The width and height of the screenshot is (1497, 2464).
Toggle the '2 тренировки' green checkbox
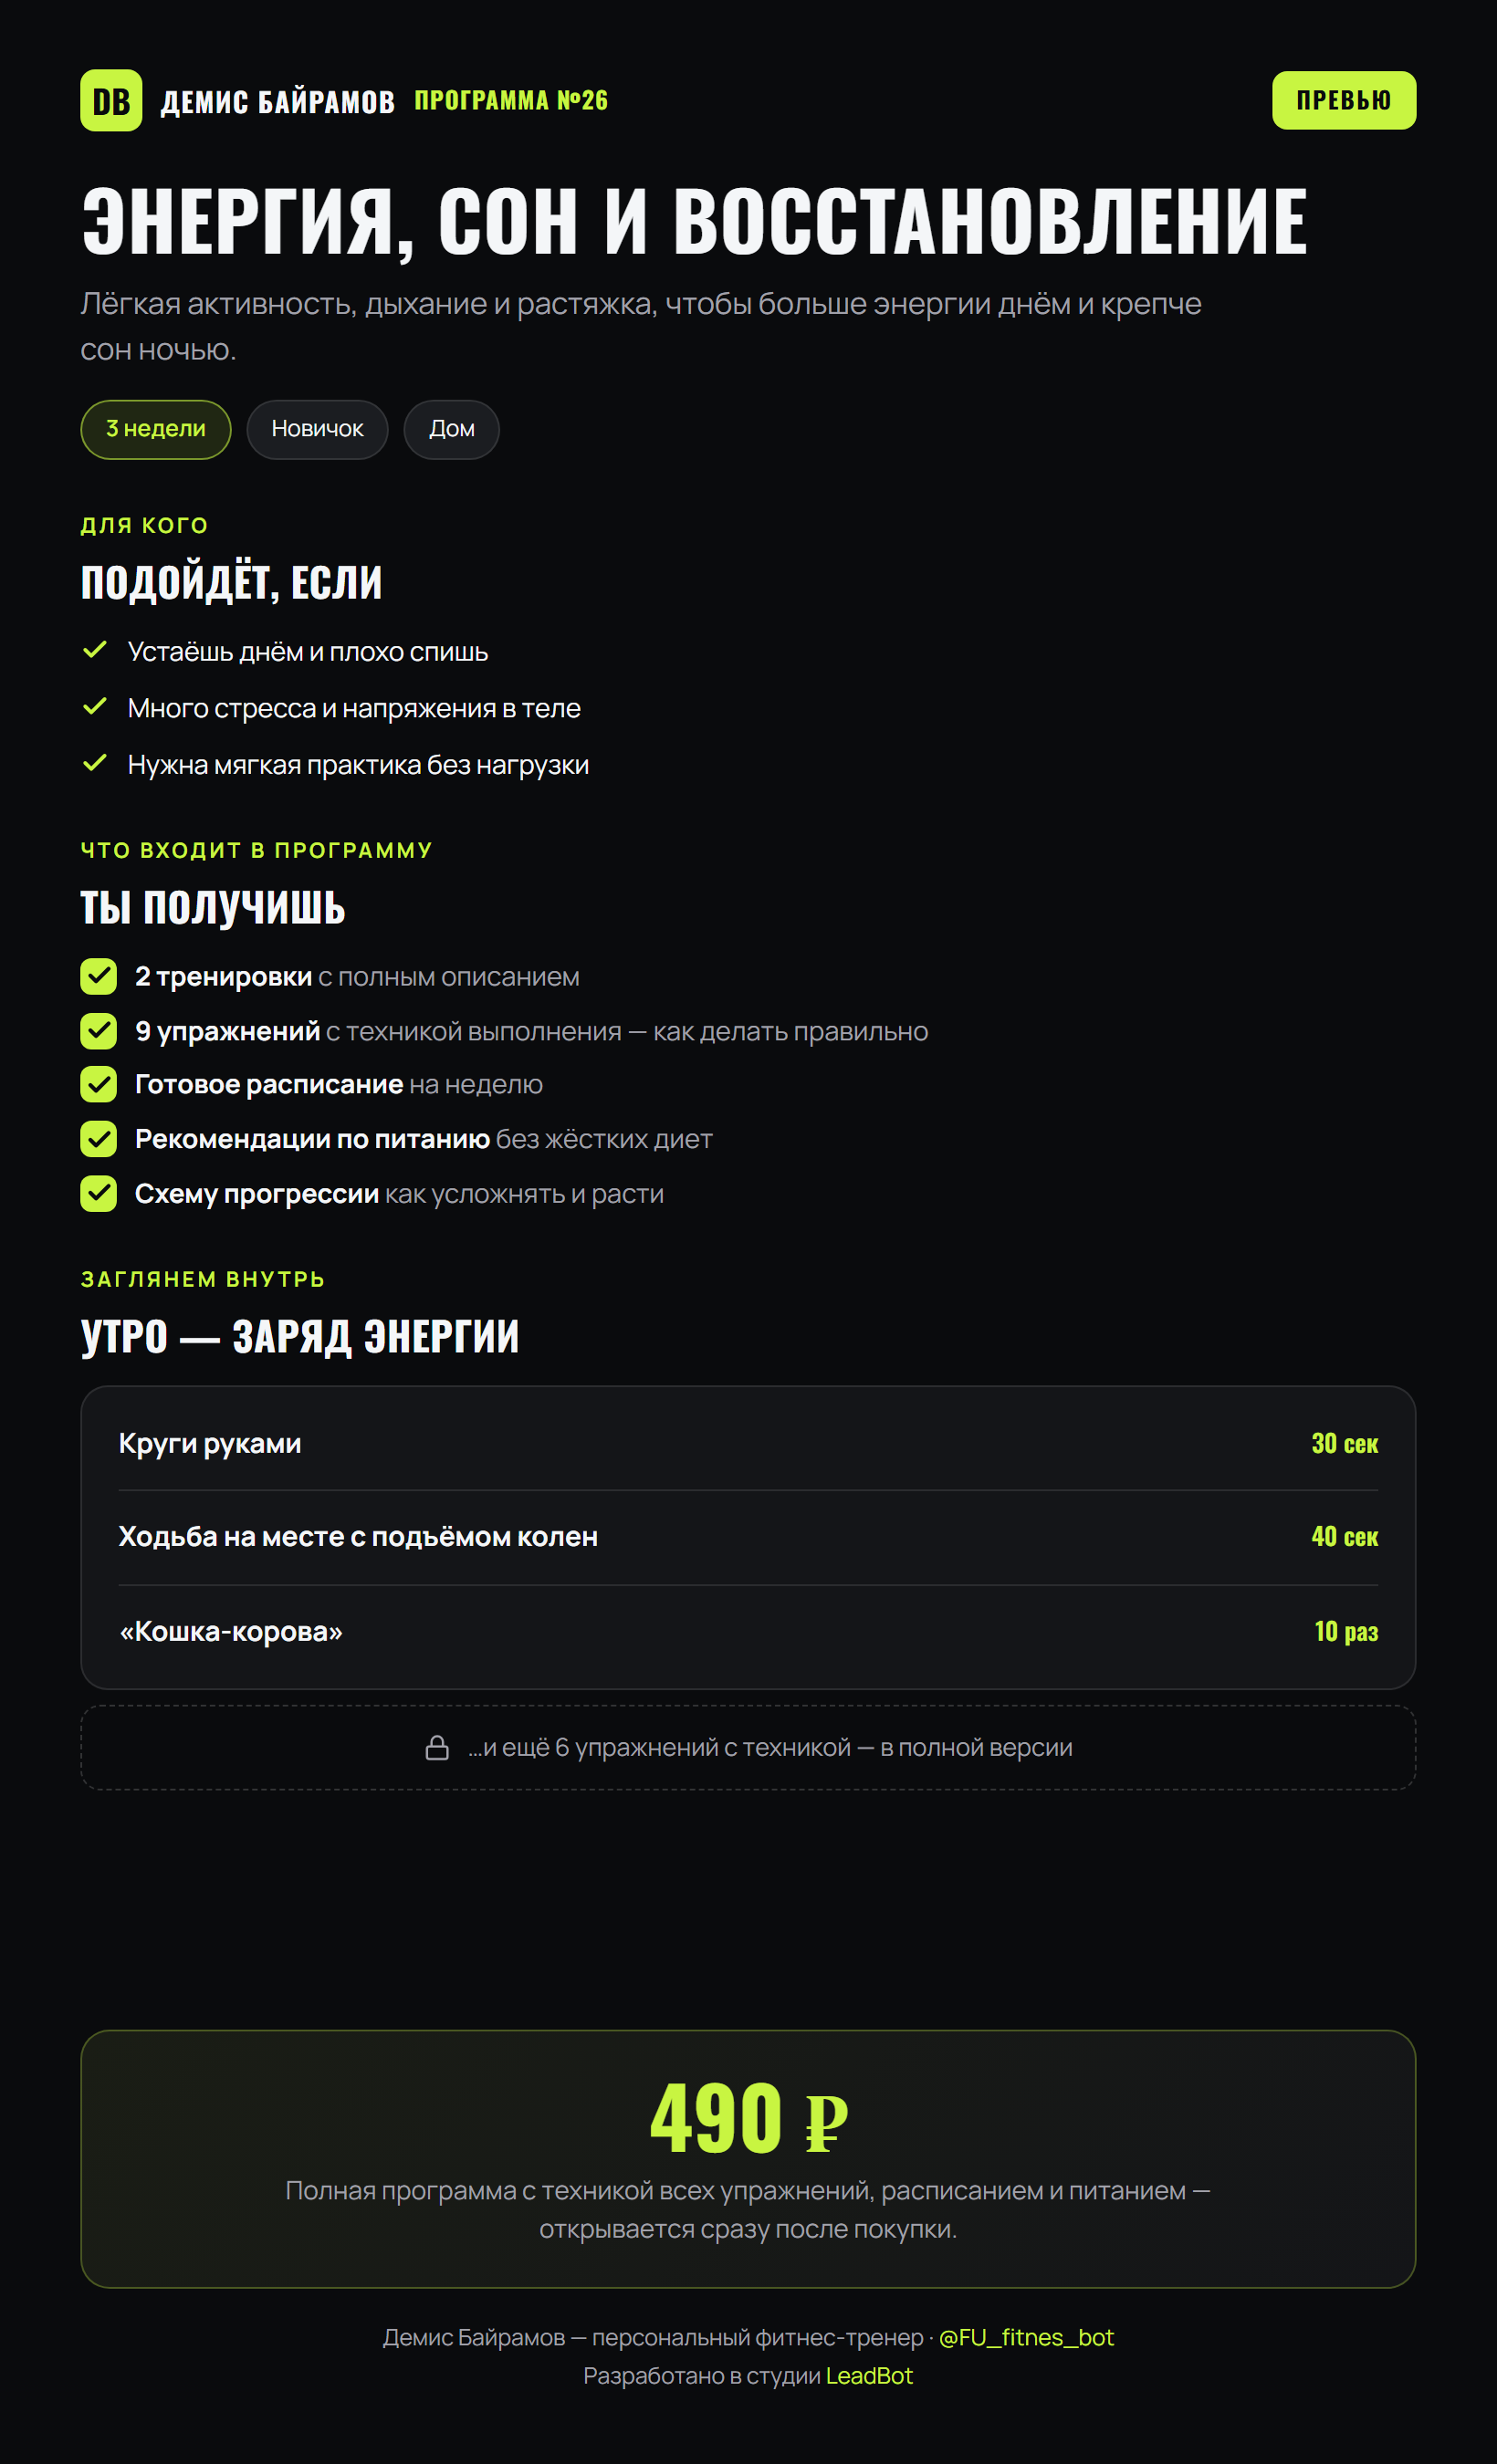pos(98,976)
